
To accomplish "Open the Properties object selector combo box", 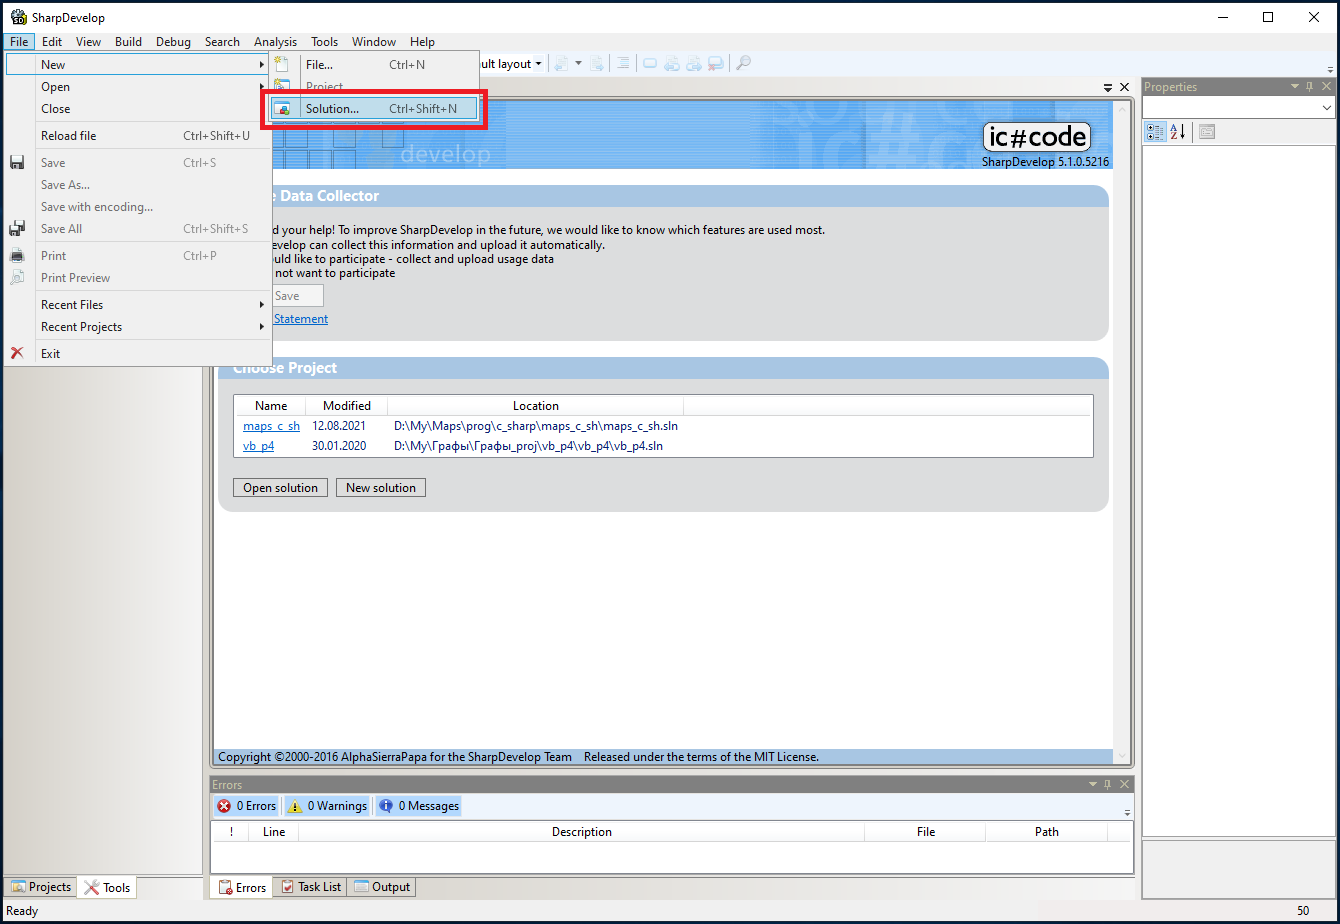I will coord(1238,108).
